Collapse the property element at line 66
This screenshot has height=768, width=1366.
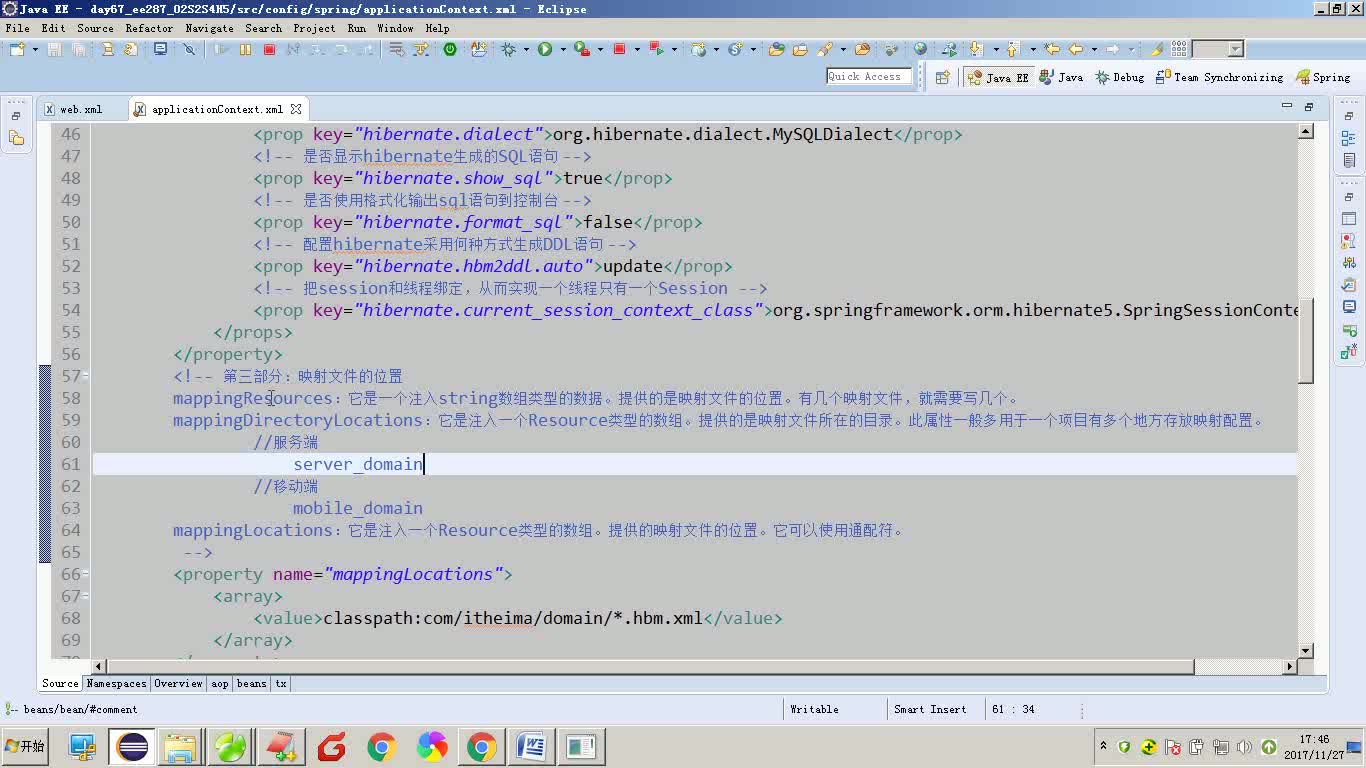[x=86, y=574]
